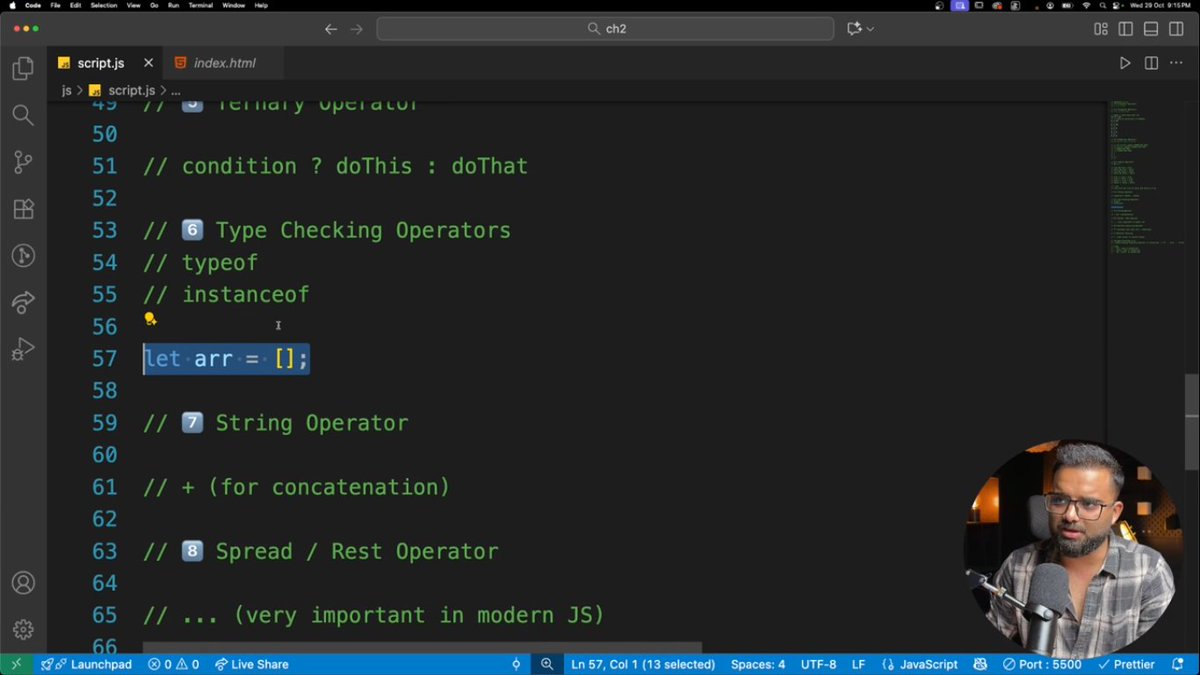The width and height of the screenshot is (1200, 675).
Task: Click the horizontal scrollbar under the code
Action: click(x=422, y=648)
